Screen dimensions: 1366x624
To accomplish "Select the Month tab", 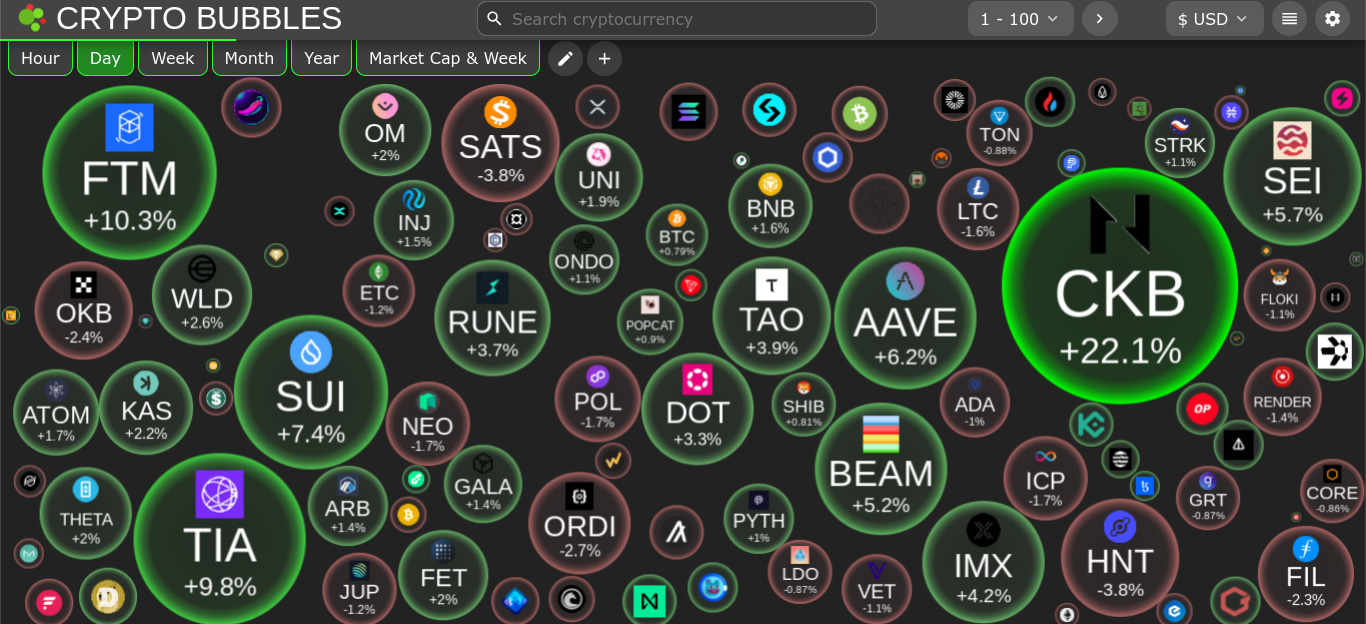I will [x=249, y=58].
